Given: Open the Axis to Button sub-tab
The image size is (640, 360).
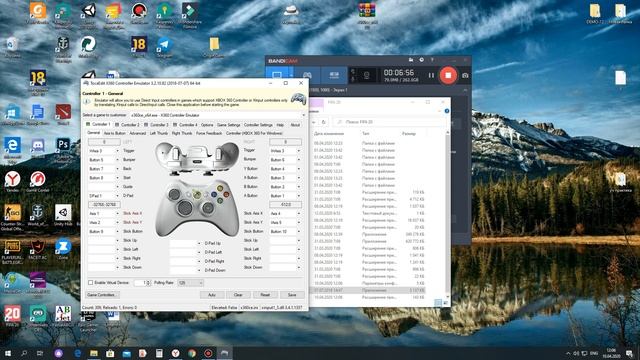Looking at the screenshot, I should 115,133.
